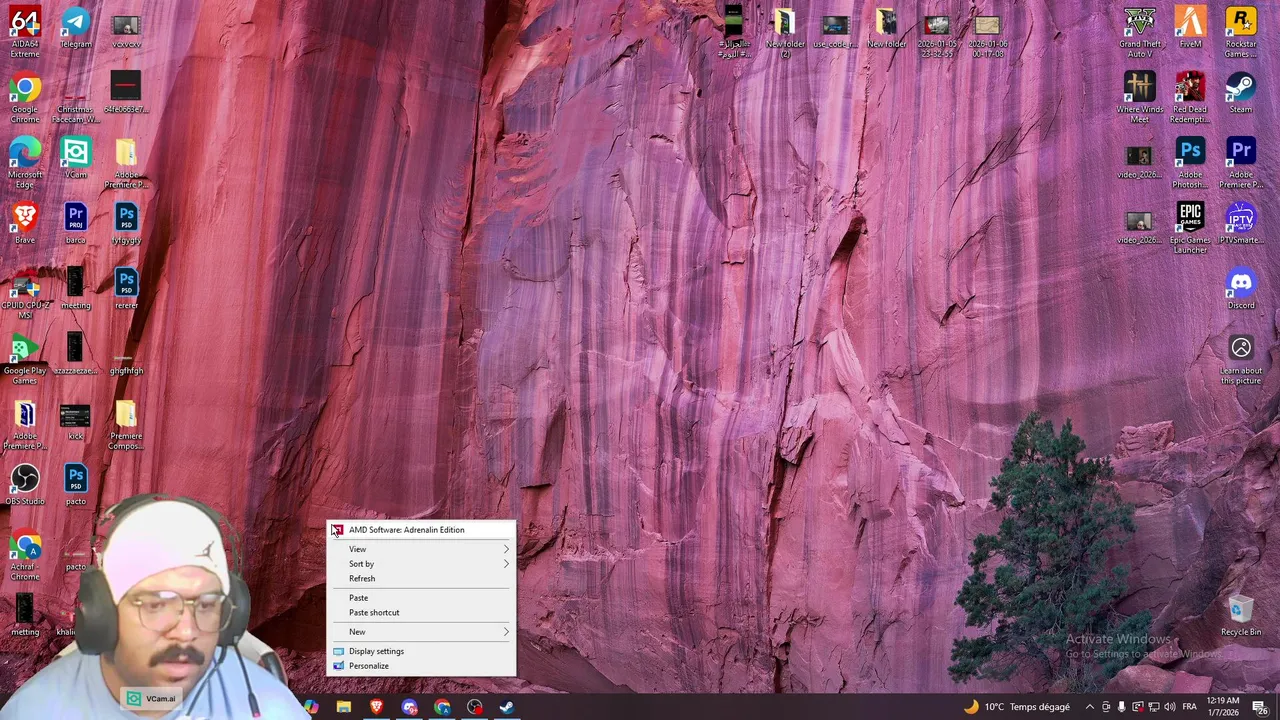Switch the FRA input language indicator

(x=1190, y=707)
